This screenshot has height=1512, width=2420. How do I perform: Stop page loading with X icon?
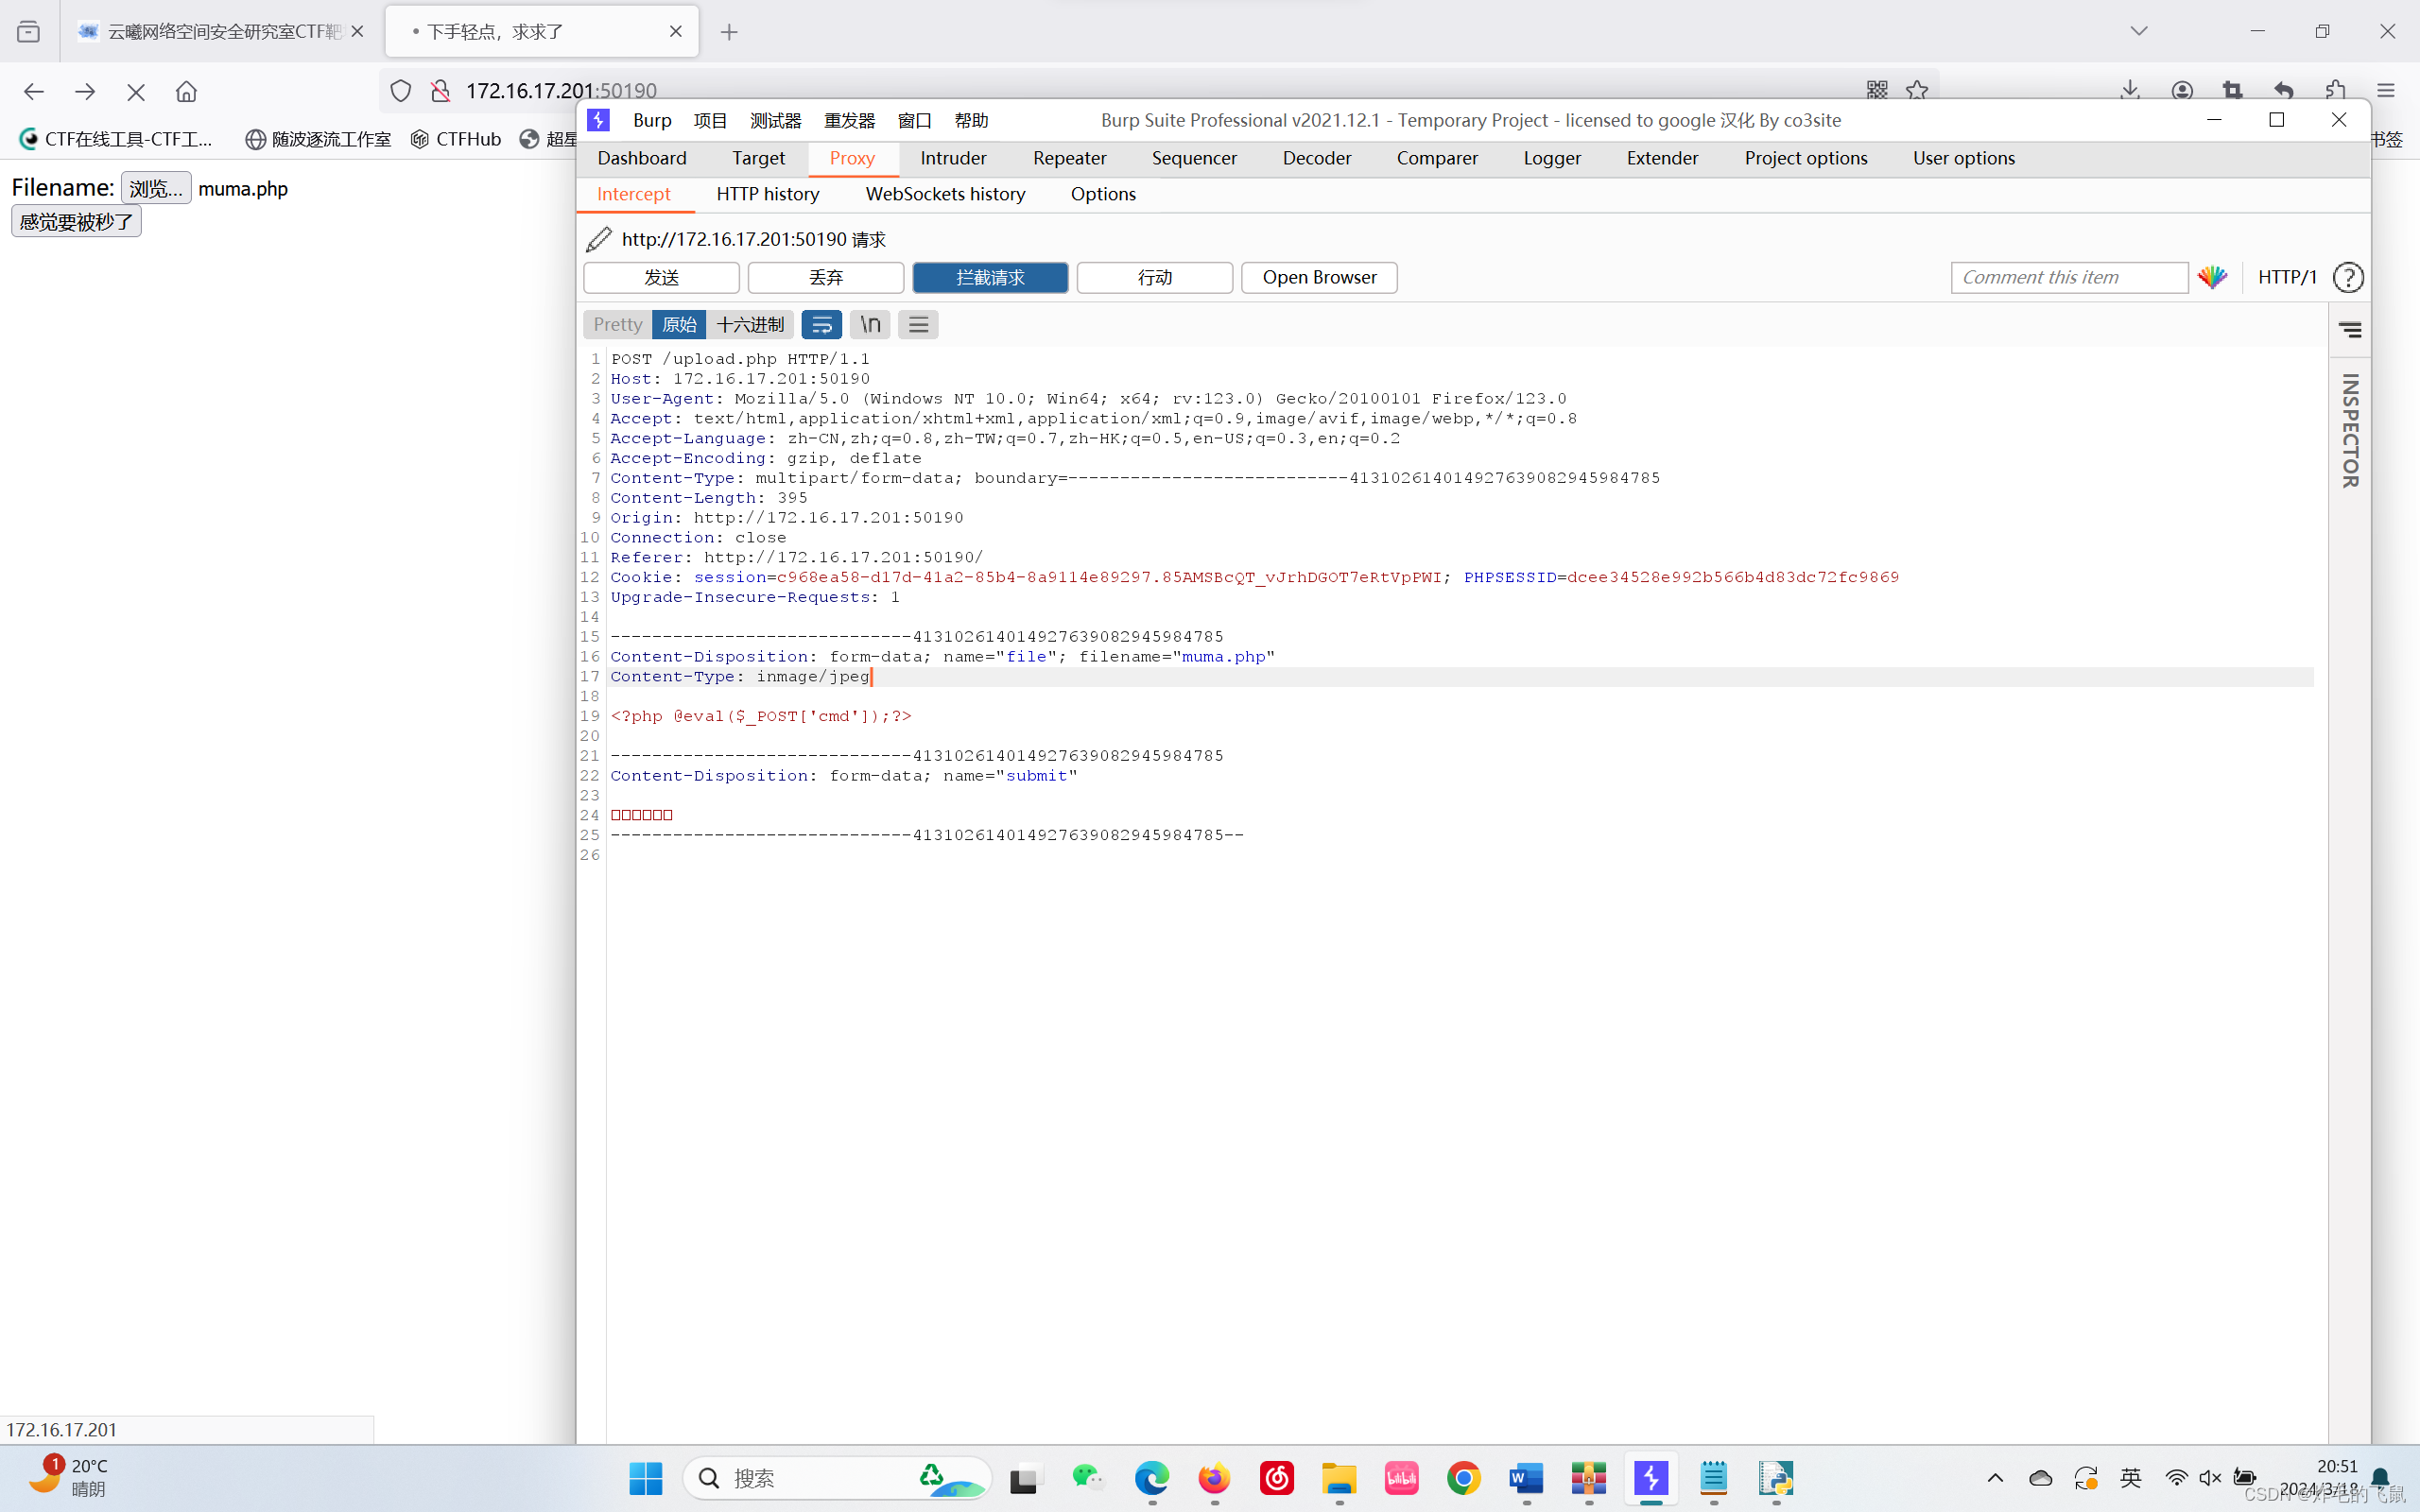(136, 91)
